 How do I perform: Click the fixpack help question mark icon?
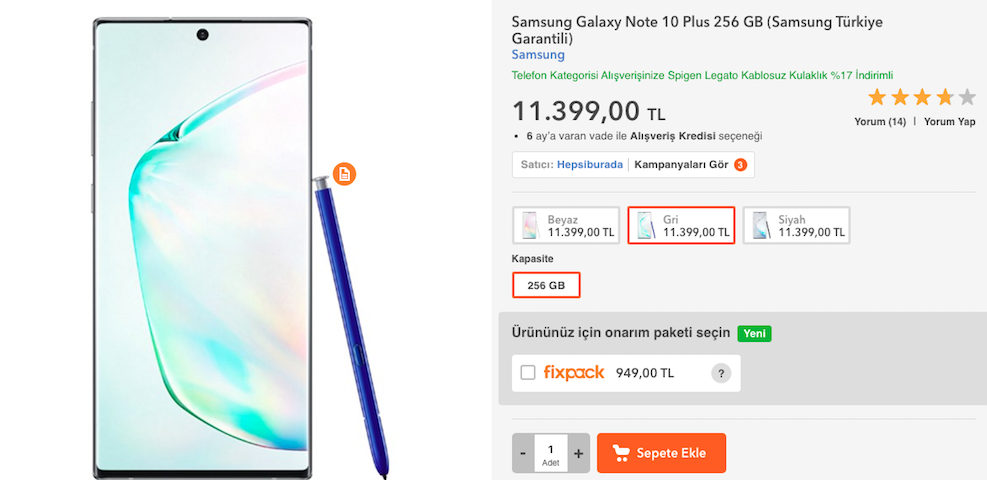click(720, 373)
